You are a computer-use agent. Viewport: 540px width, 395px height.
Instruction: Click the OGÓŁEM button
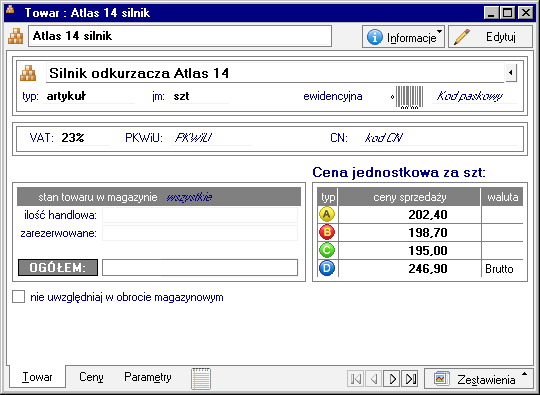(x=58, y=268)
